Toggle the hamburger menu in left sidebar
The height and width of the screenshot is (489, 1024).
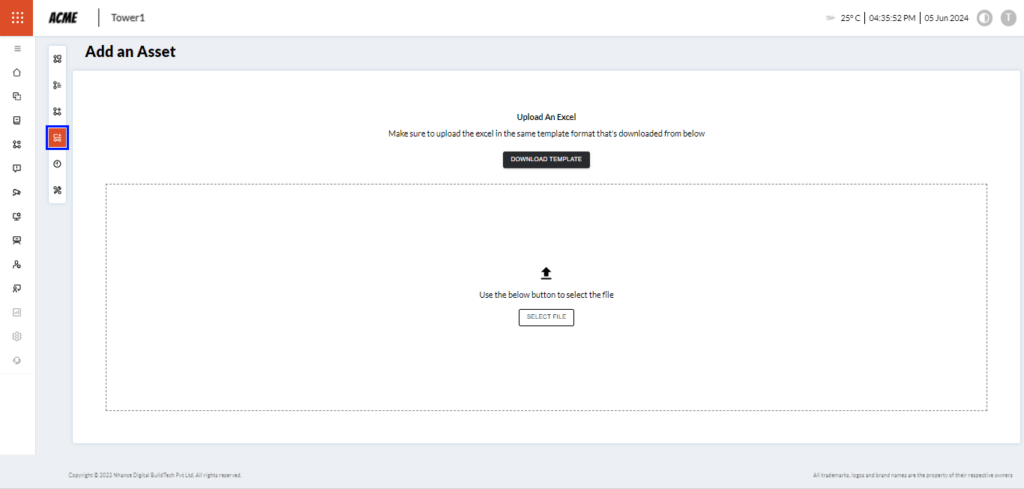coord(17,48)
